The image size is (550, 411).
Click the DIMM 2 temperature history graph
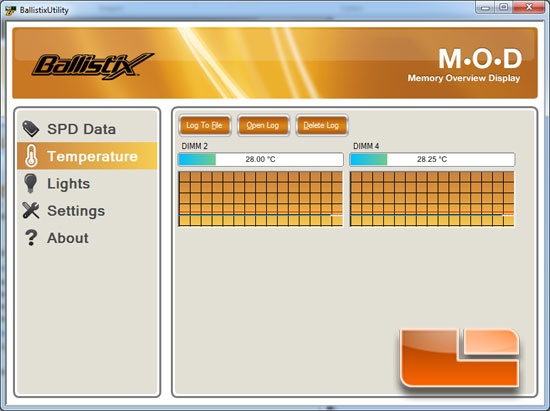pos(261,199)
